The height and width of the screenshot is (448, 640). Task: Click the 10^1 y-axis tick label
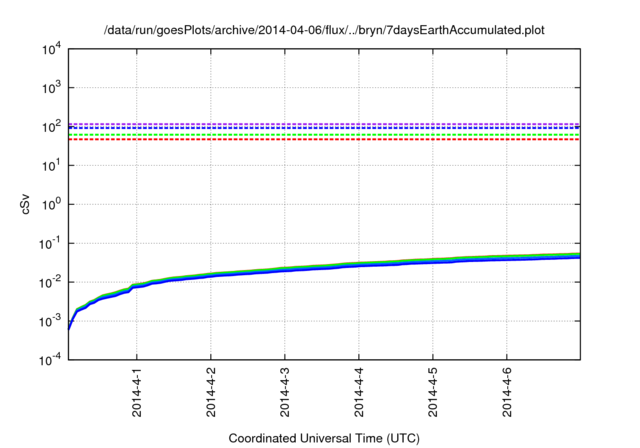[51, 166]
